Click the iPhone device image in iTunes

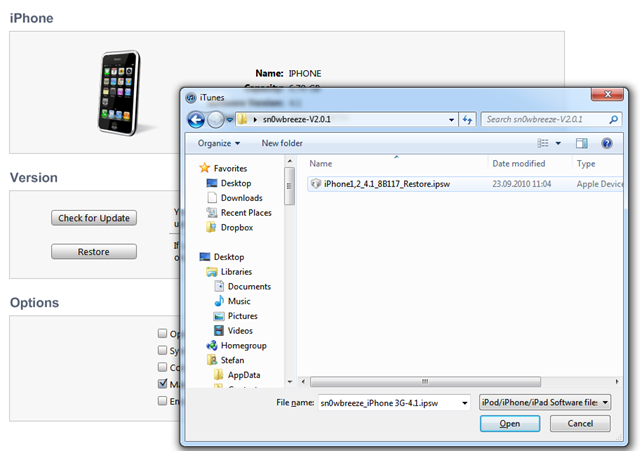pyautogui.click(x=119, y=93)
